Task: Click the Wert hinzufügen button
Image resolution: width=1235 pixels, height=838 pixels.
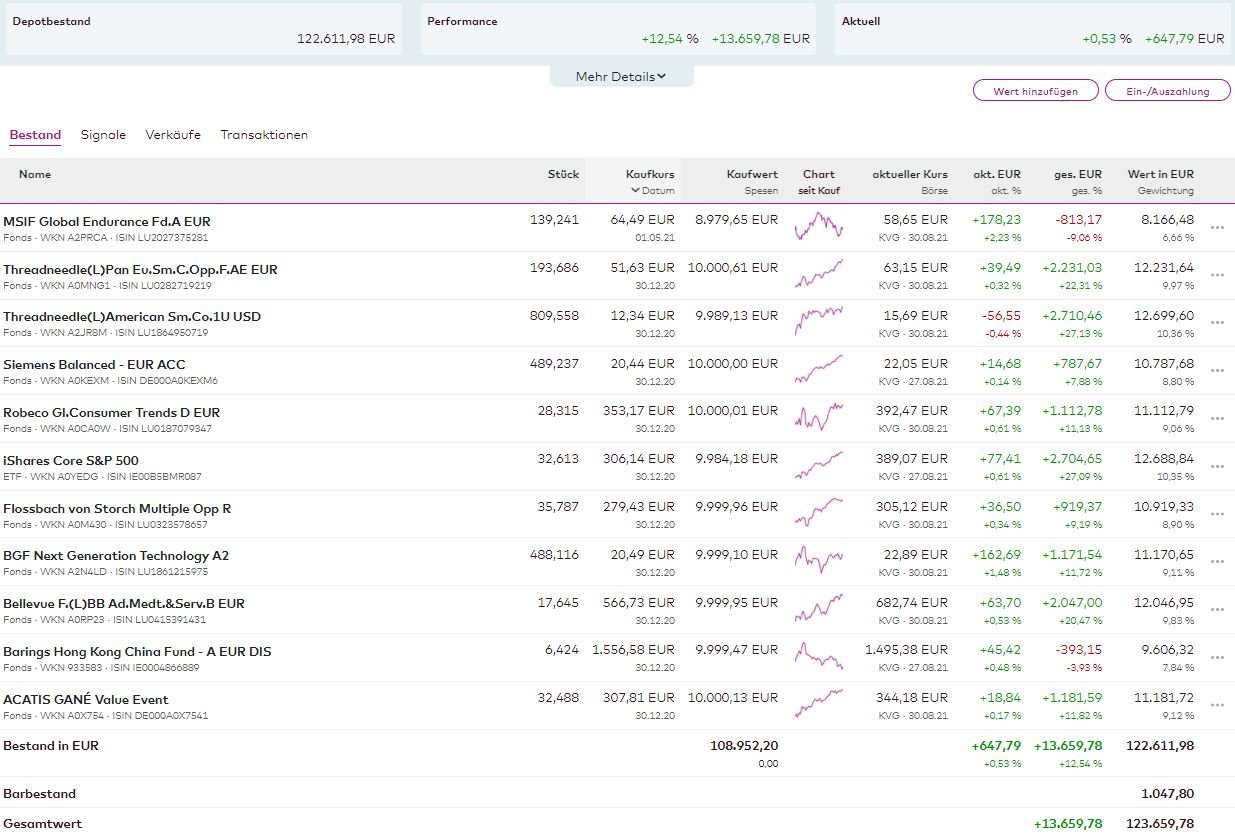Action: tap(1035, 91)
